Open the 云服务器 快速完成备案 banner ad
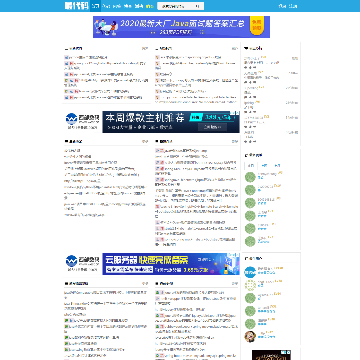360x360 pixels. point(171,264)
